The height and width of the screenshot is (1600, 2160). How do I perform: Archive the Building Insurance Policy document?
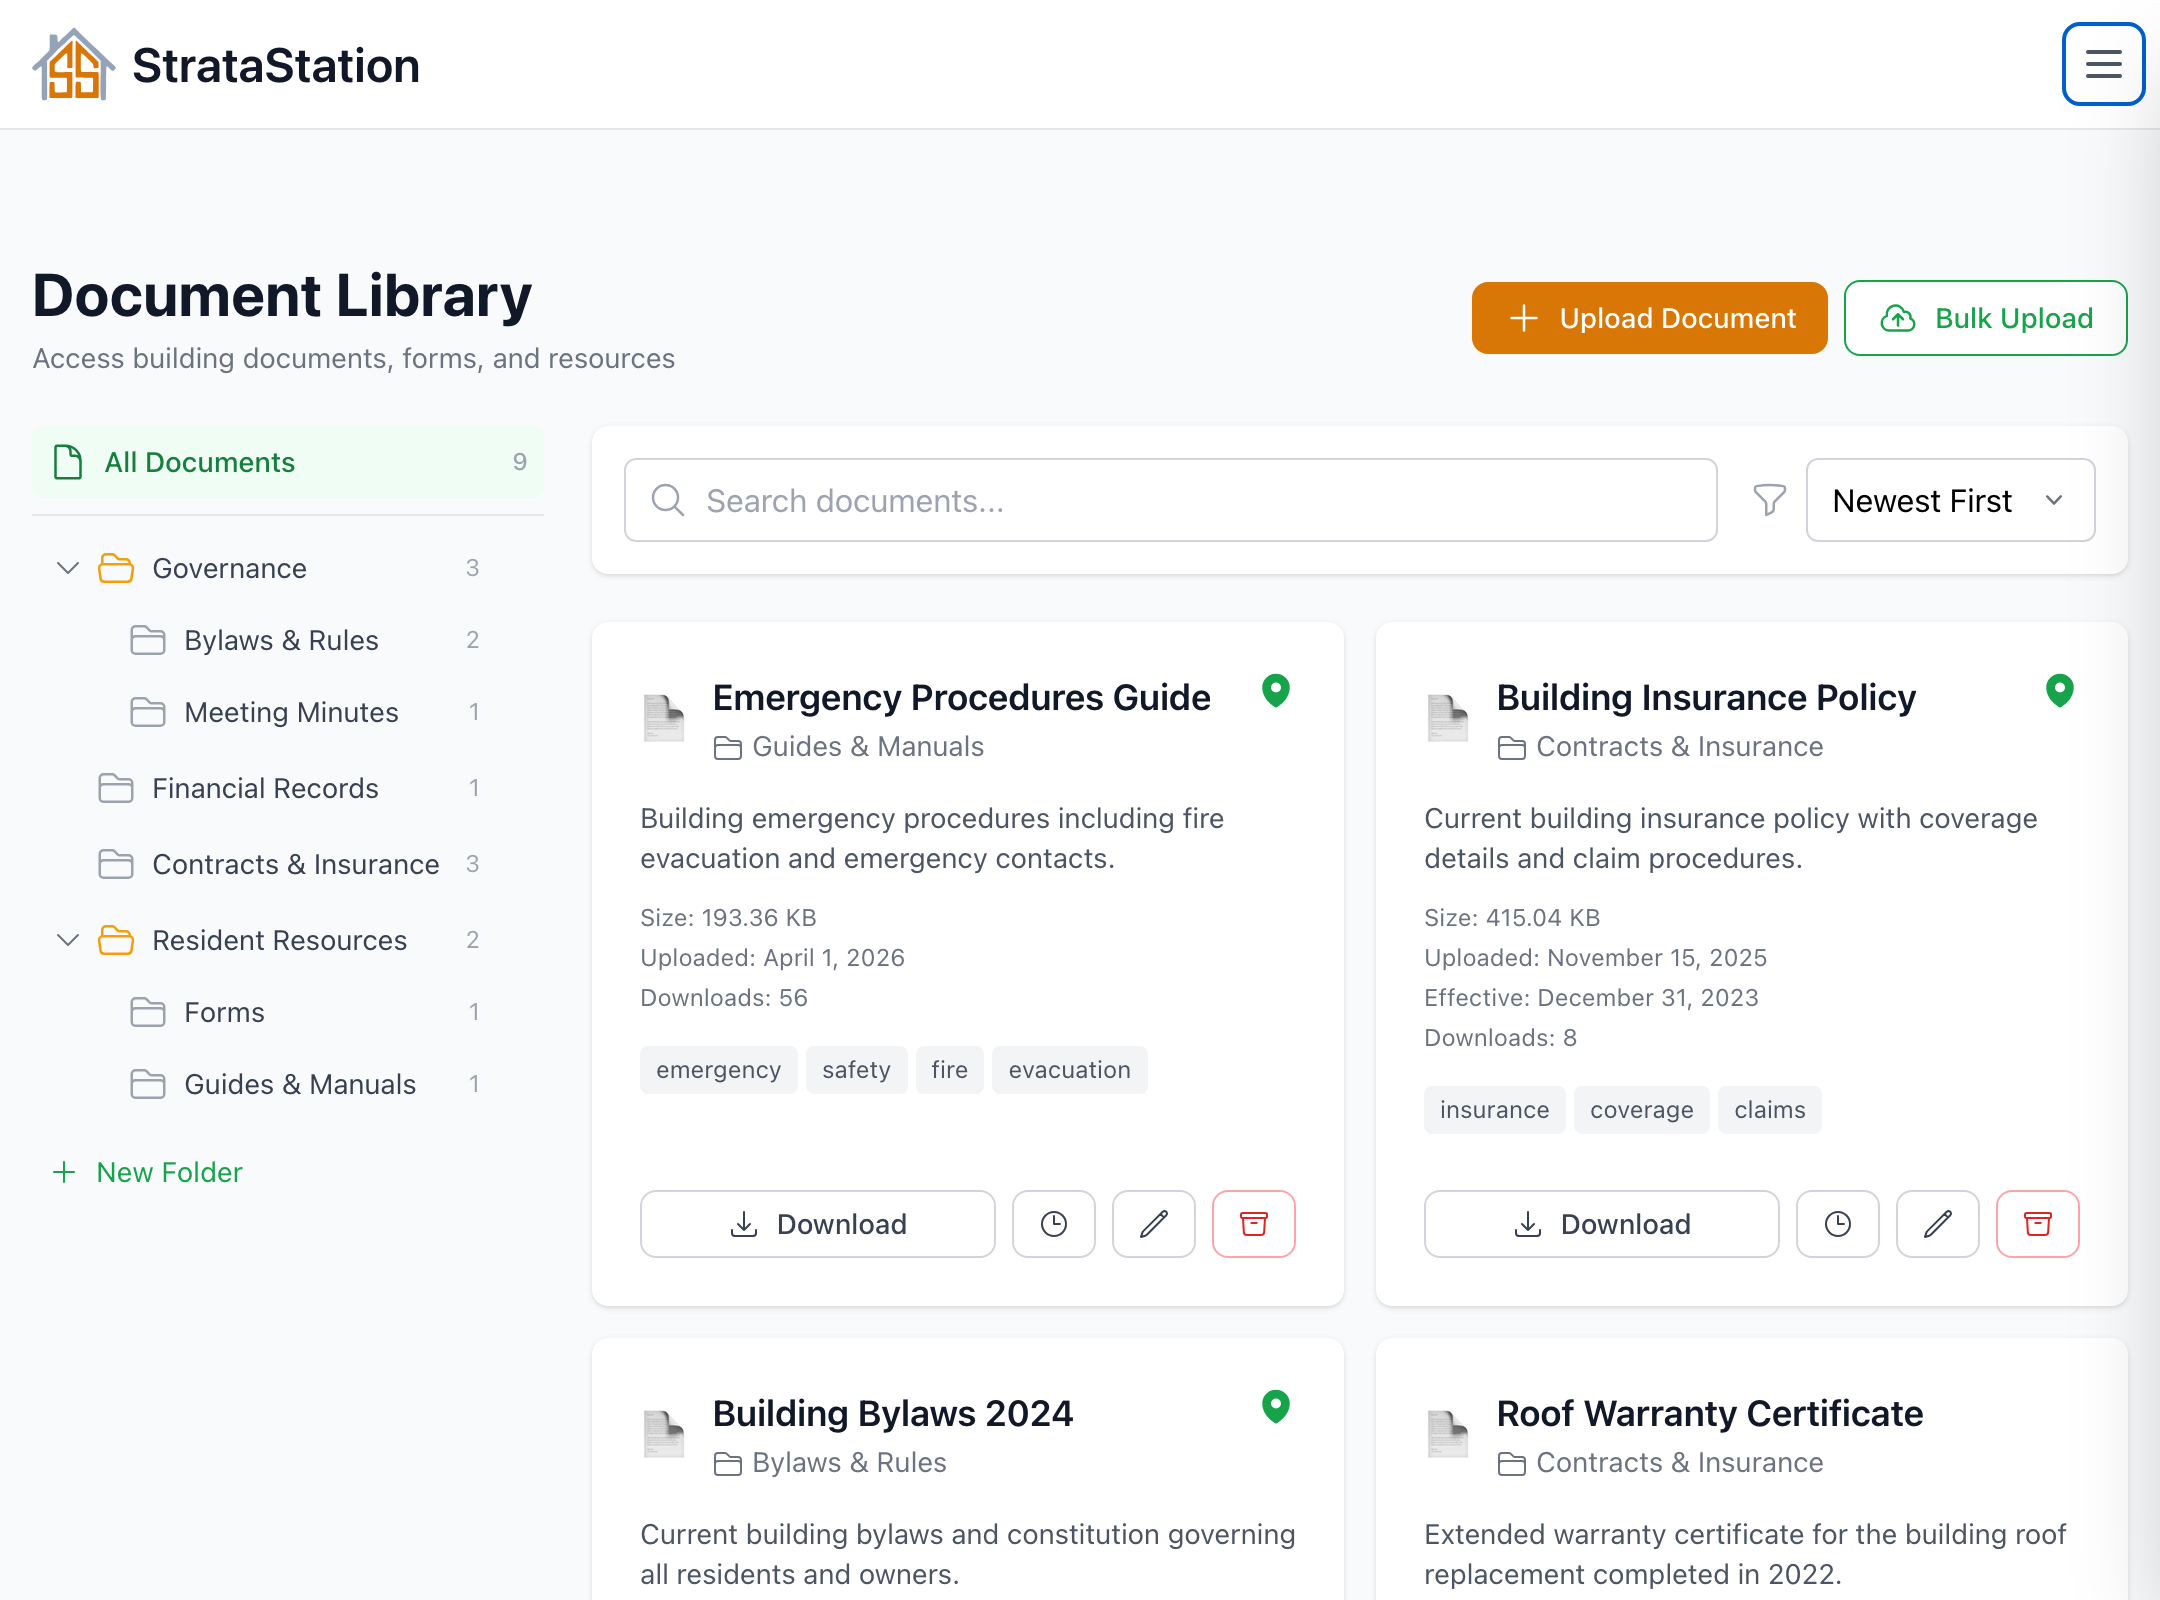pos(2038,1224)
